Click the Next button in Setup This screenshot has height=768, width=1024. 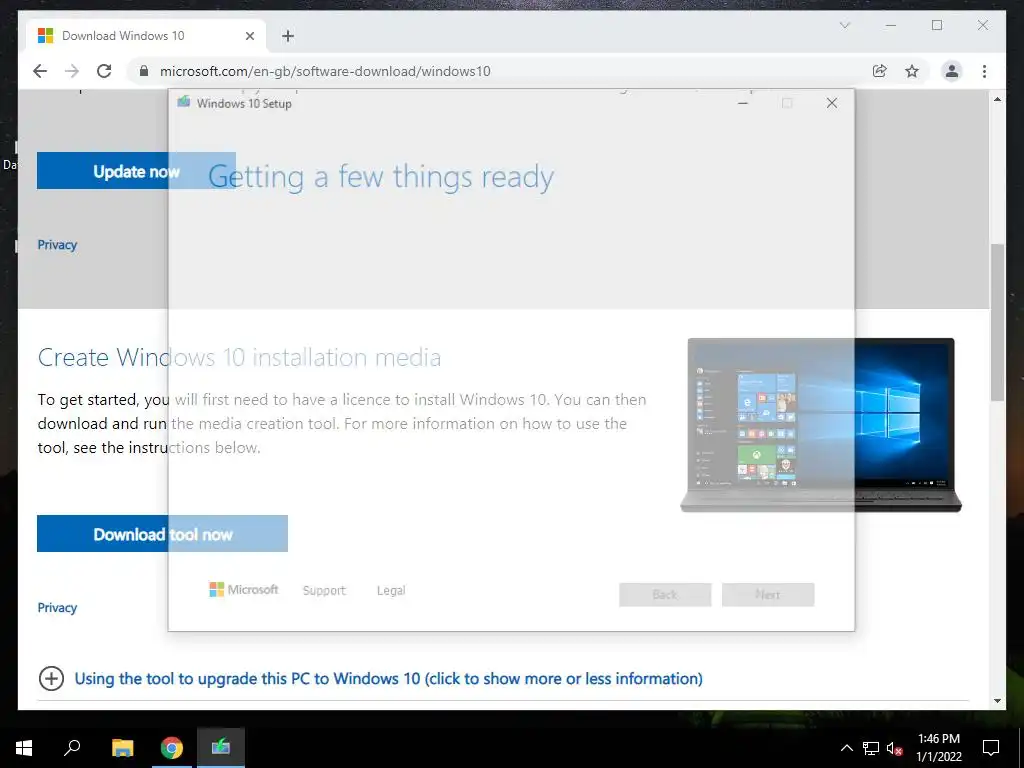click(768, 594)
